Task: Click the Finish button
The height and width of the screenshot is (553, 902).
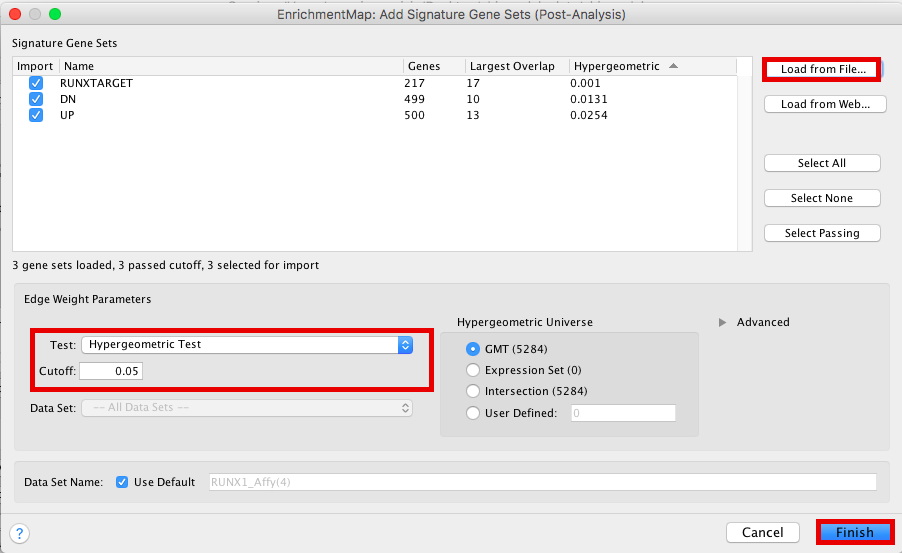Action: point(855,532)
